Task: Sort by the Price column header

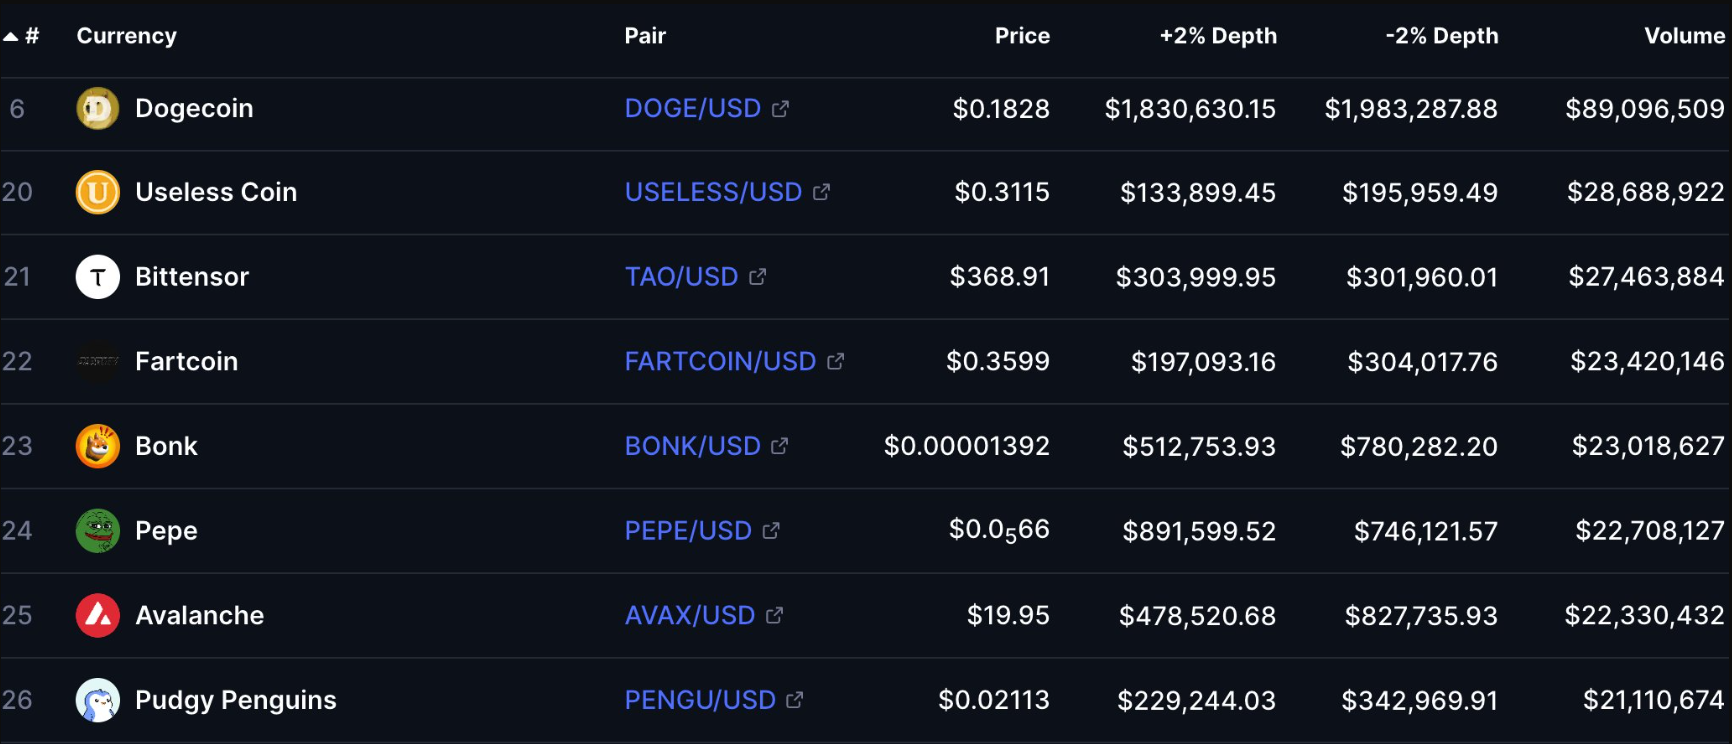Action: pyautogui.click(x=1021, y=36)
